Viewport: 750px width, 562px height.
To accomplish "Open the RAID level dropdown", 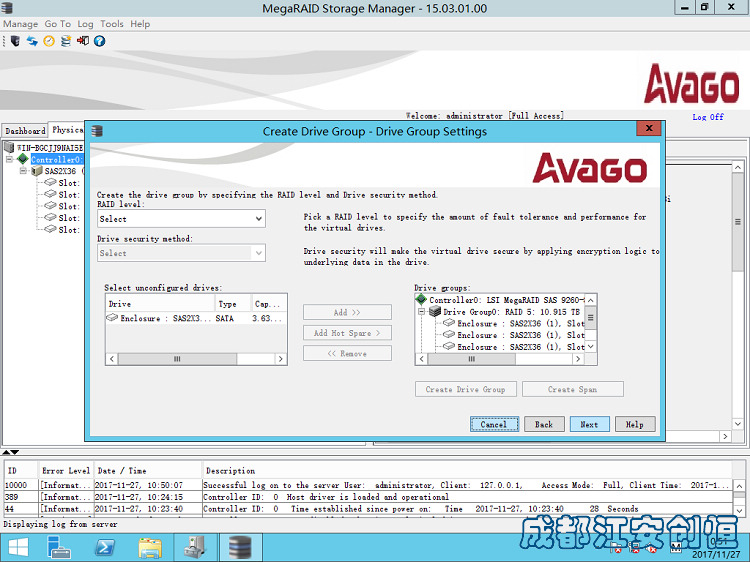I will [181, 219].
